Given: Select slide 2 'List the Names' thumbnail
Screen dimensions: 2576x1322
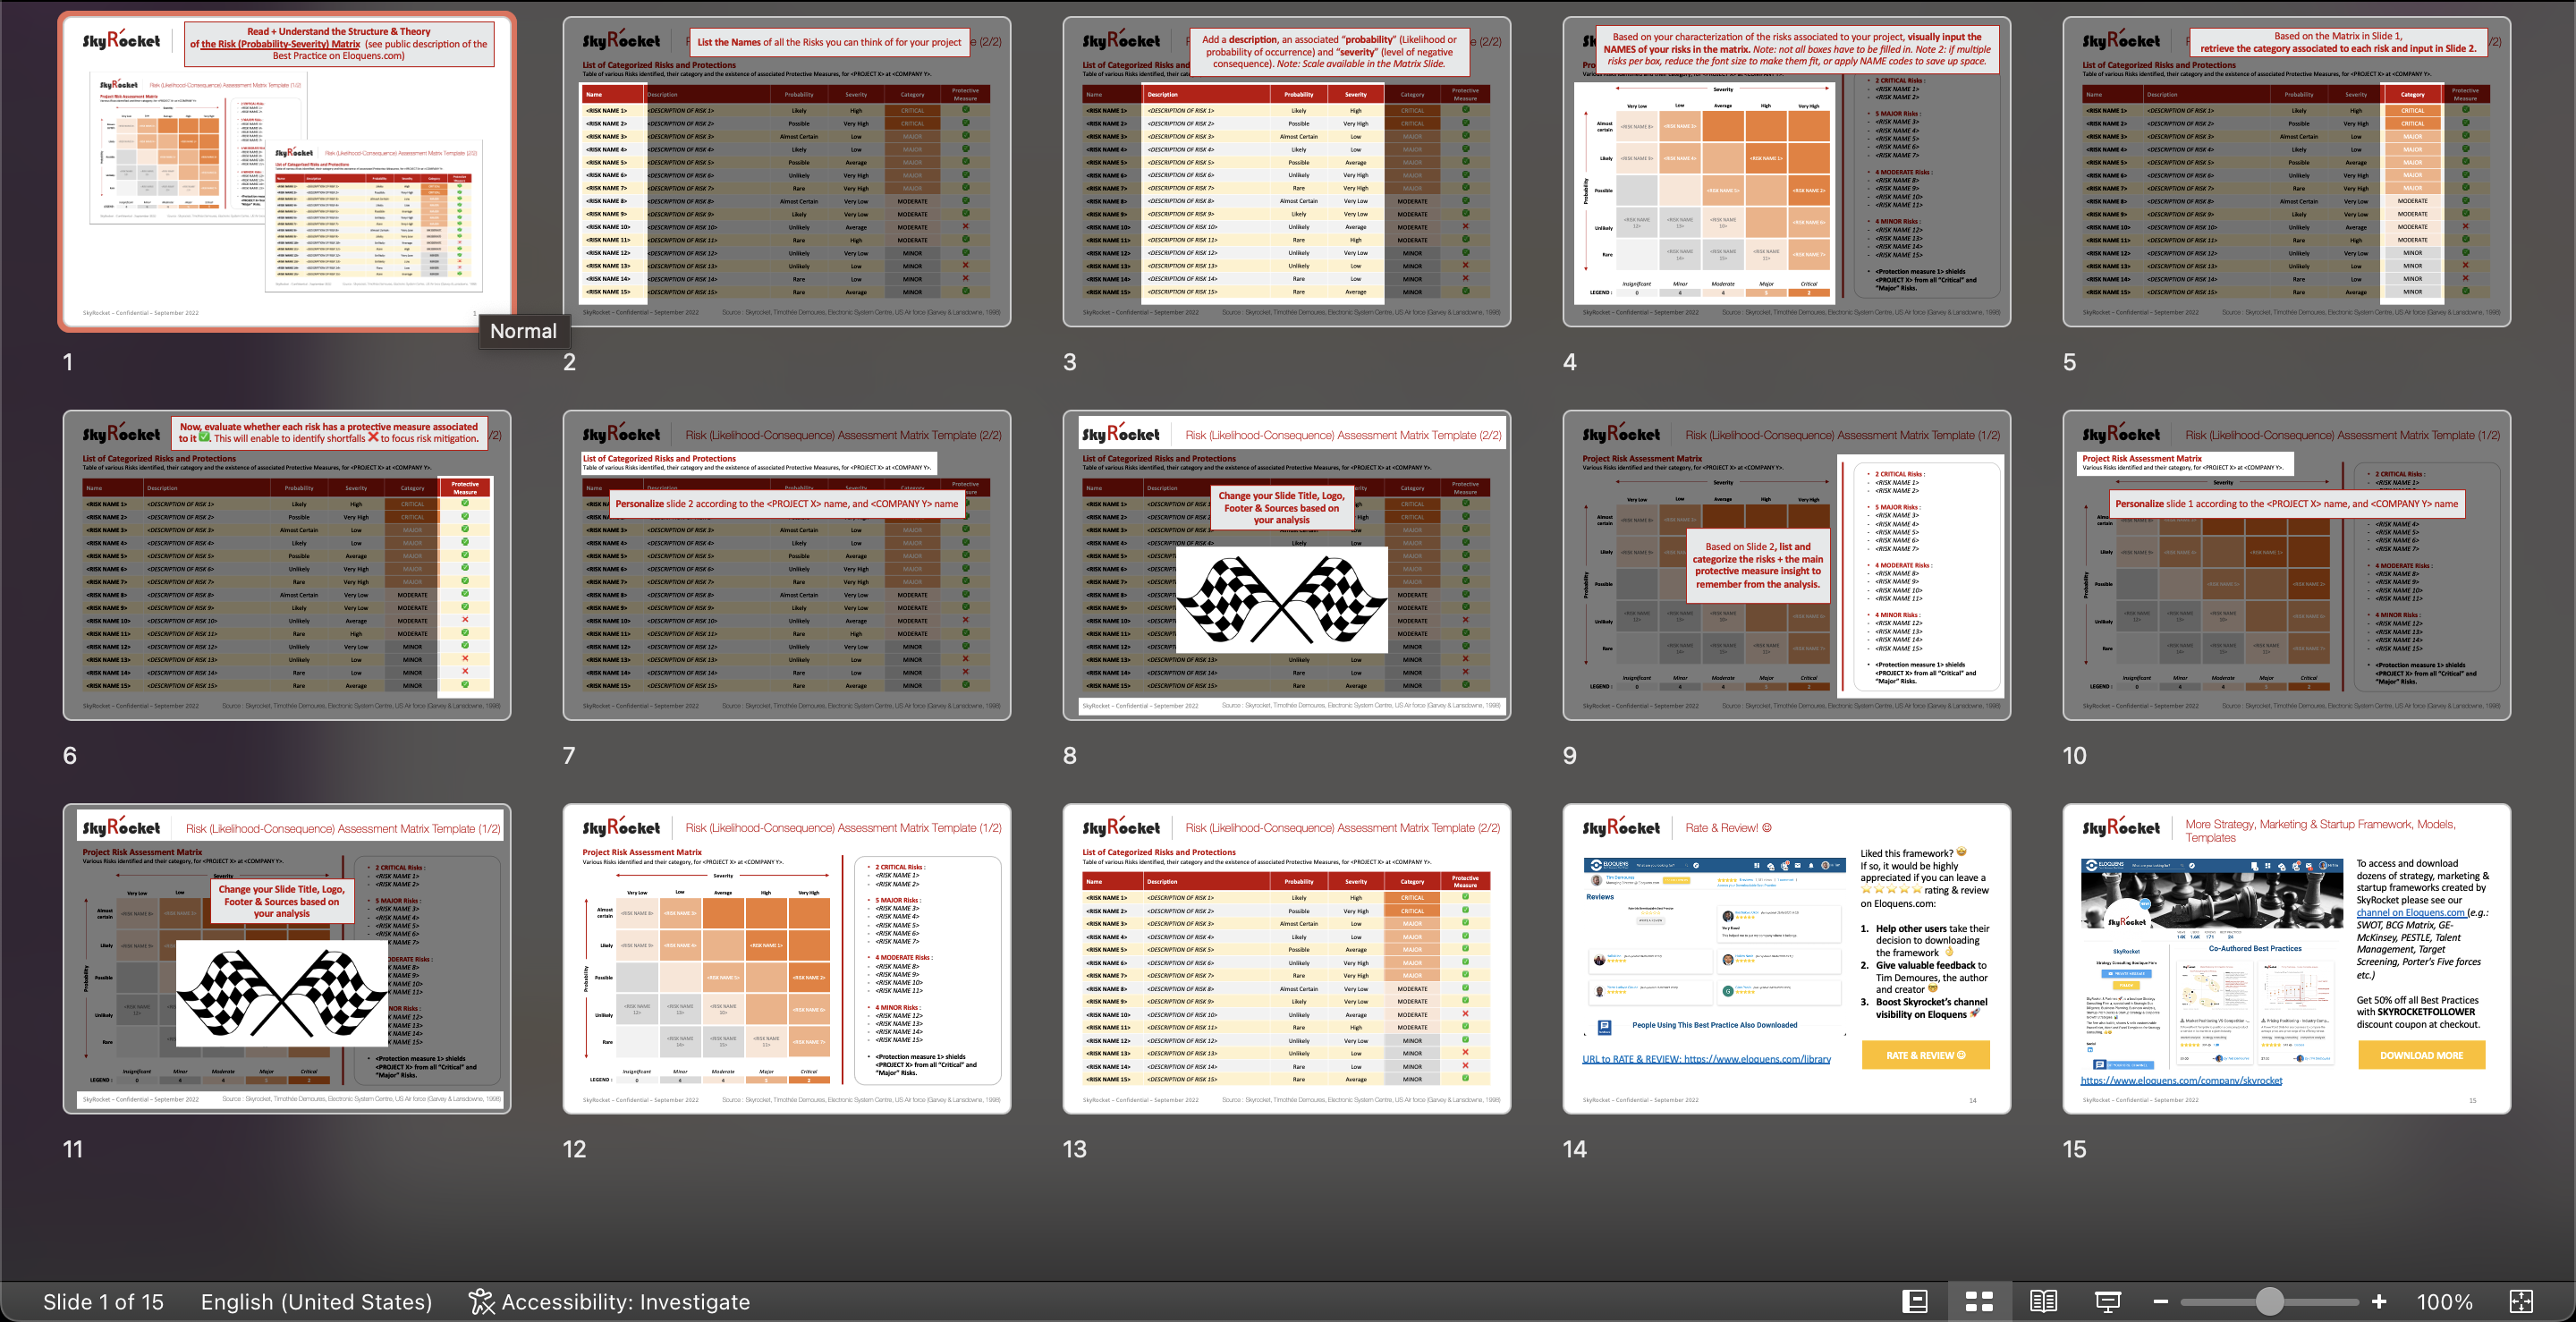Looking at the screenshot, I should coord(787,171).
